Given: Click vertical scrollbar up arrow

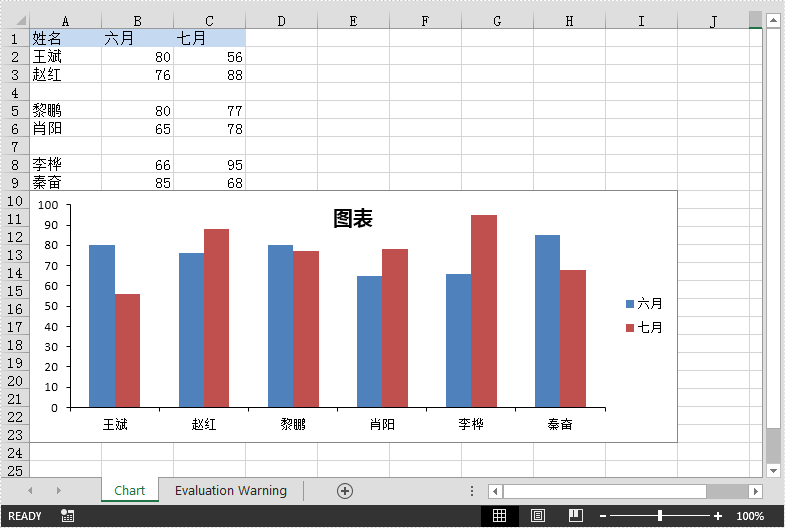Looking at the screenshot, I should tap(773, 21).
